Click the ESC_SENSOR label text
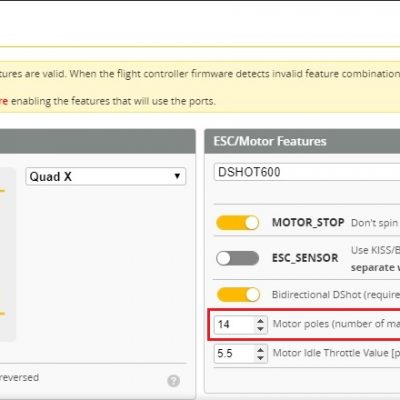 pyautogui.click(x=305, y=258)
